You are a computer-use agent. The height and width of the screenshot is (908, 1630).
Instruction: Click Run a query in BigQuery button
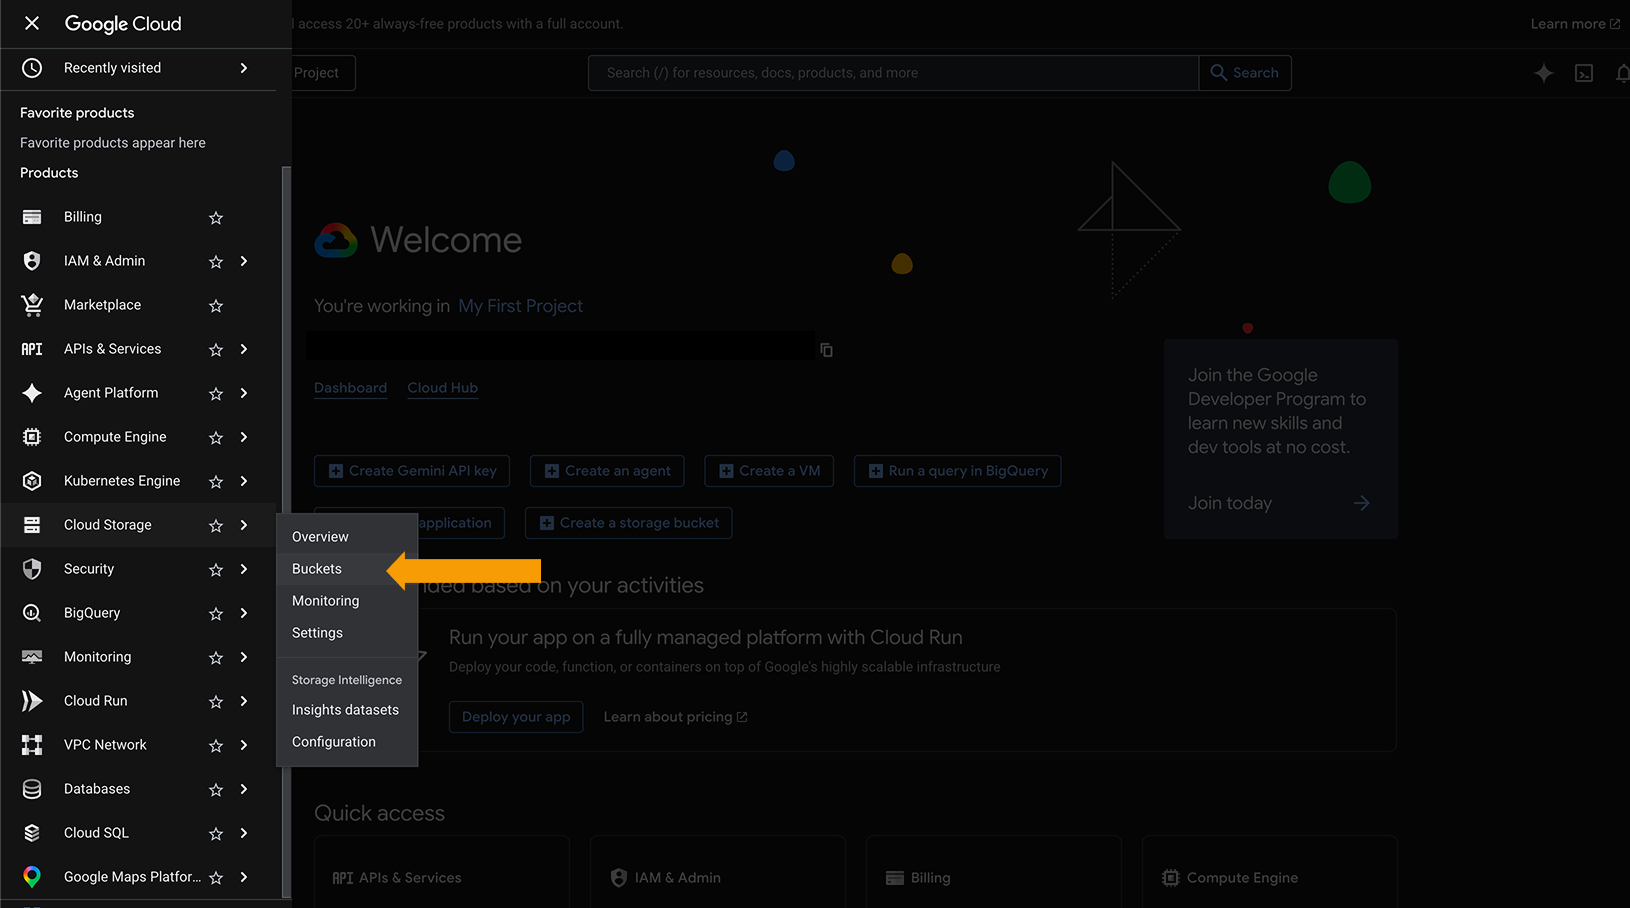coord(958,471)
